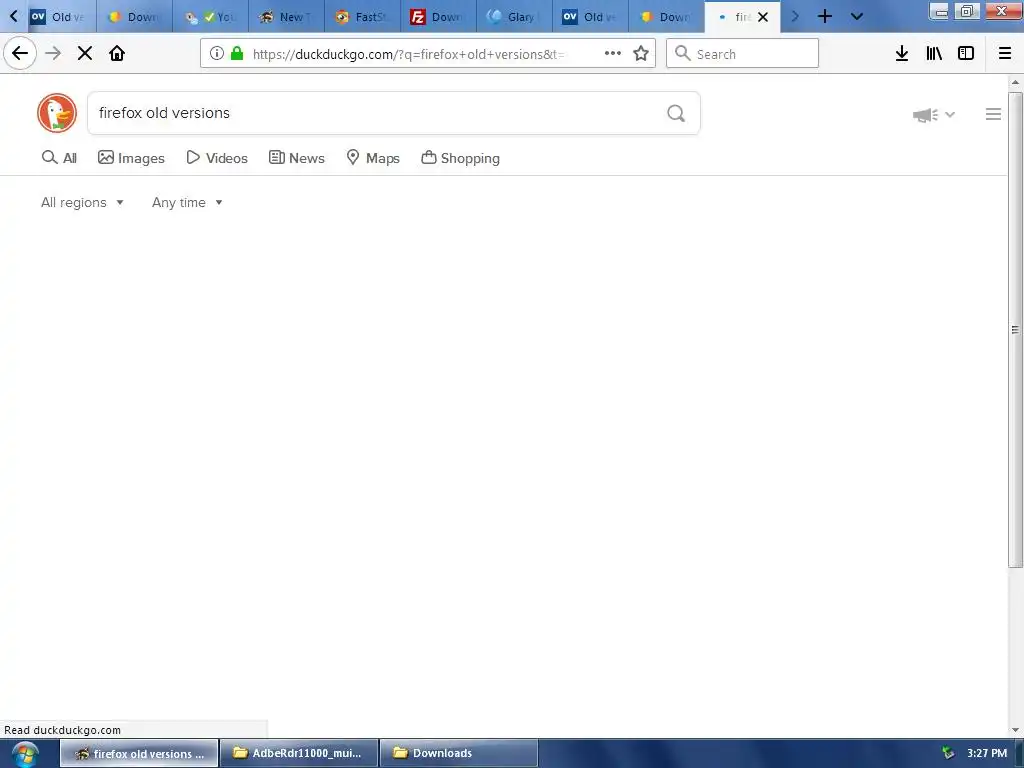This screenshot has width=1024, height=768.
Task: Switch to the New T tab
Action: (286, 17)
